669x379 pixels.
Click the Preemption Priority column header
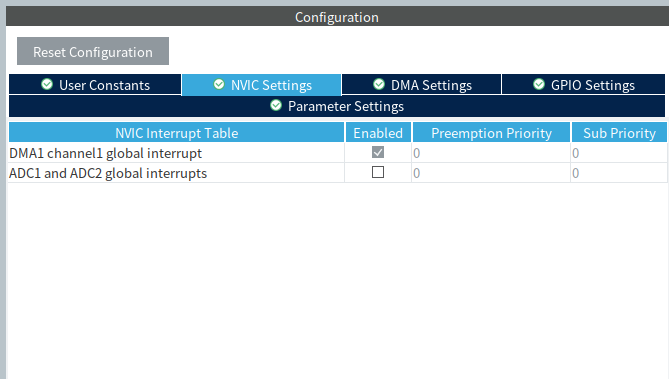pyautogui.click(x=491, y=132)
